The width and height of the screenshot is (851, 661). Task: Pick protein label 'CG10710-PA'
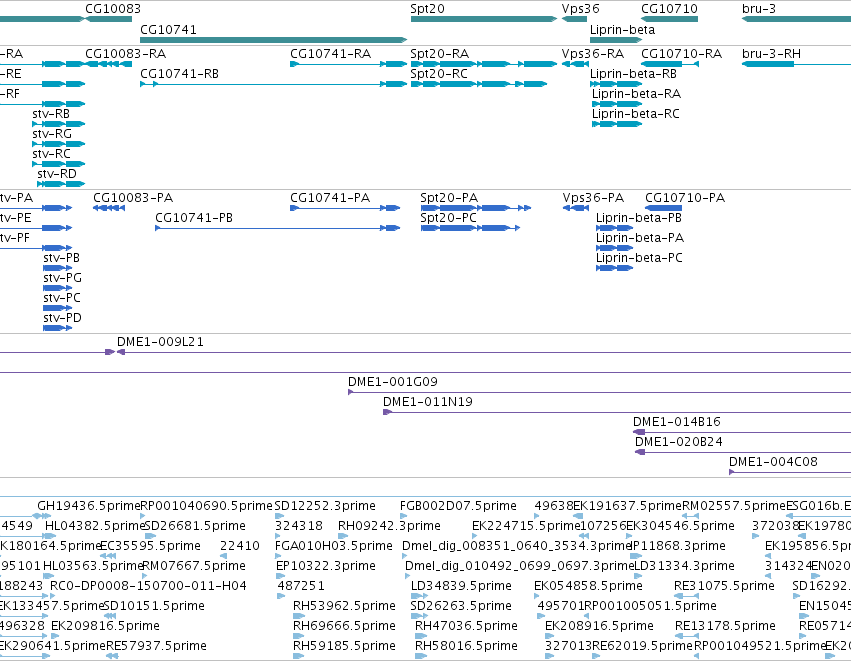tap(685, 198)
